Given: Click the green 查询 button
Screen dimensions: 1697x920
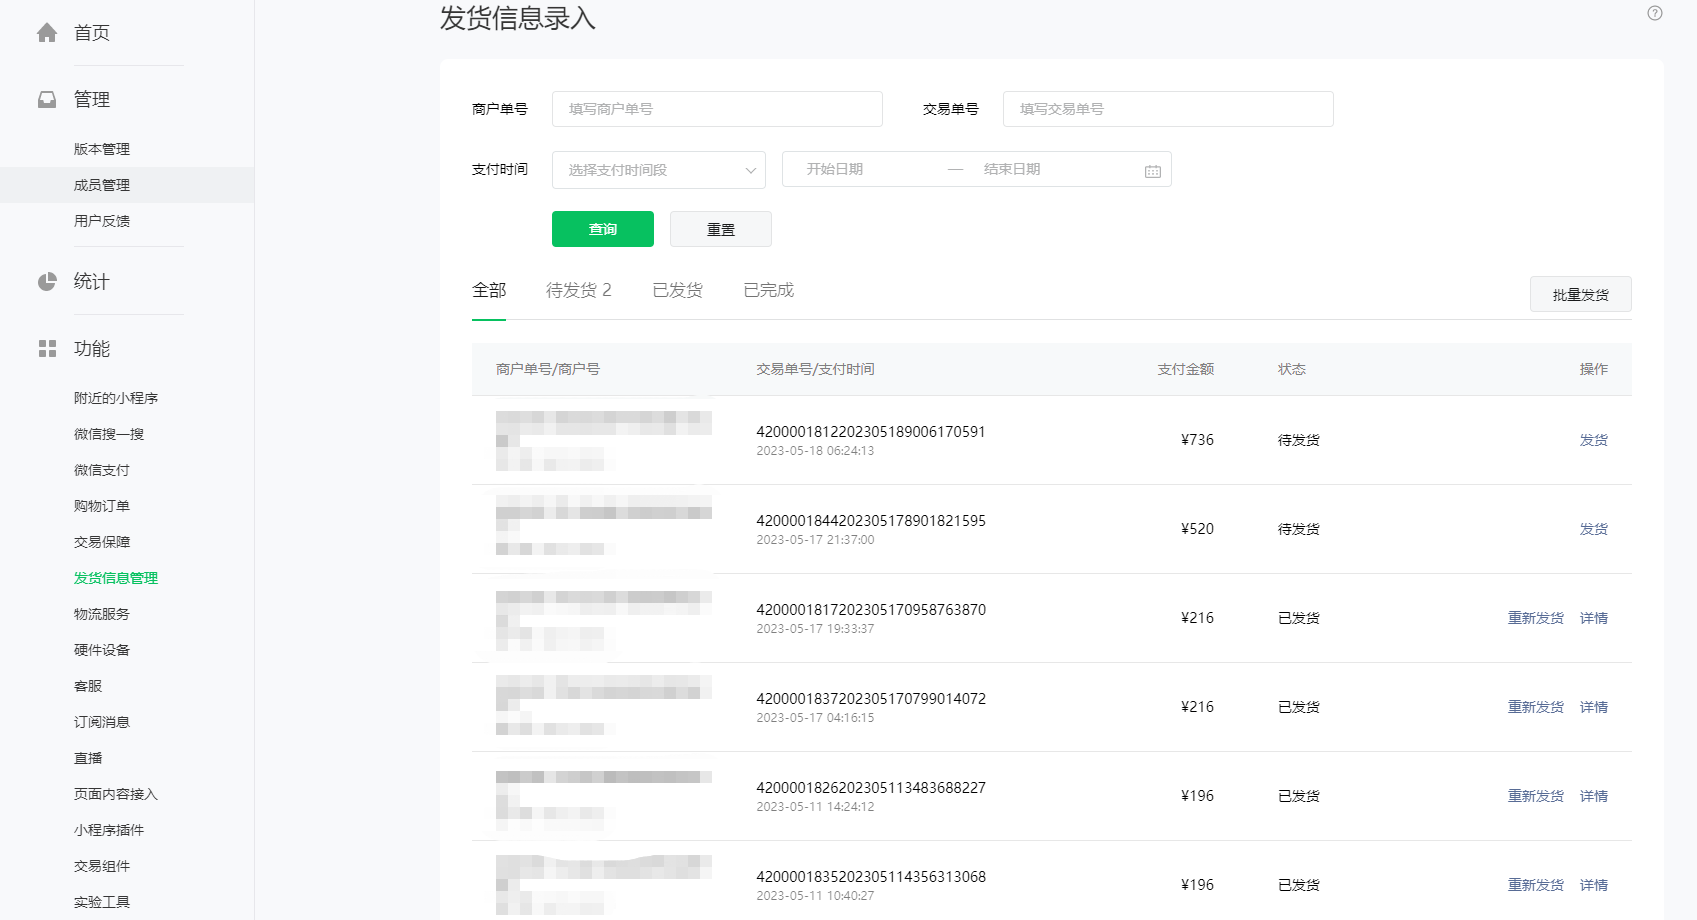Looking at the screenshot, I should click(x=603, y=229).
